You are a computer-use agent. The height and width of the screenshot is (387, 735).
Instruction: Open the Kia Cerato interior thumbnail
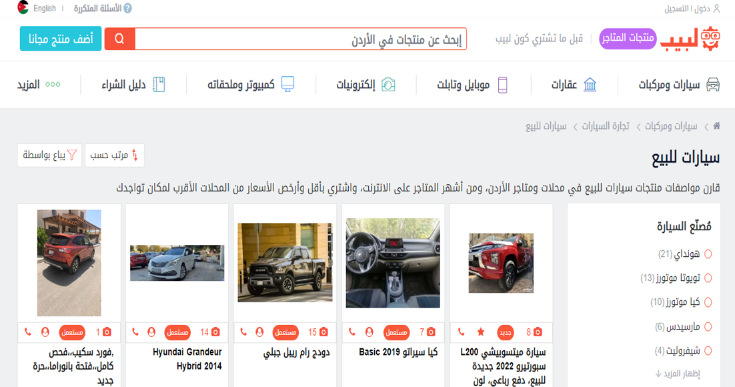pos(393,263)
